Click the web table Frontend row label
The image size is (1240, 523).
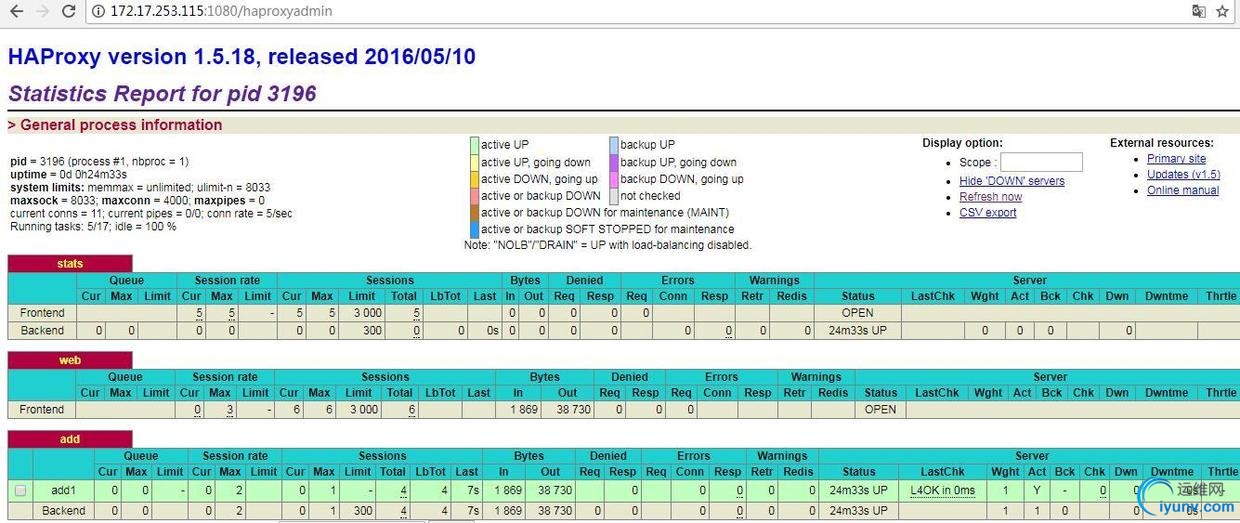(x=42, y=409)
